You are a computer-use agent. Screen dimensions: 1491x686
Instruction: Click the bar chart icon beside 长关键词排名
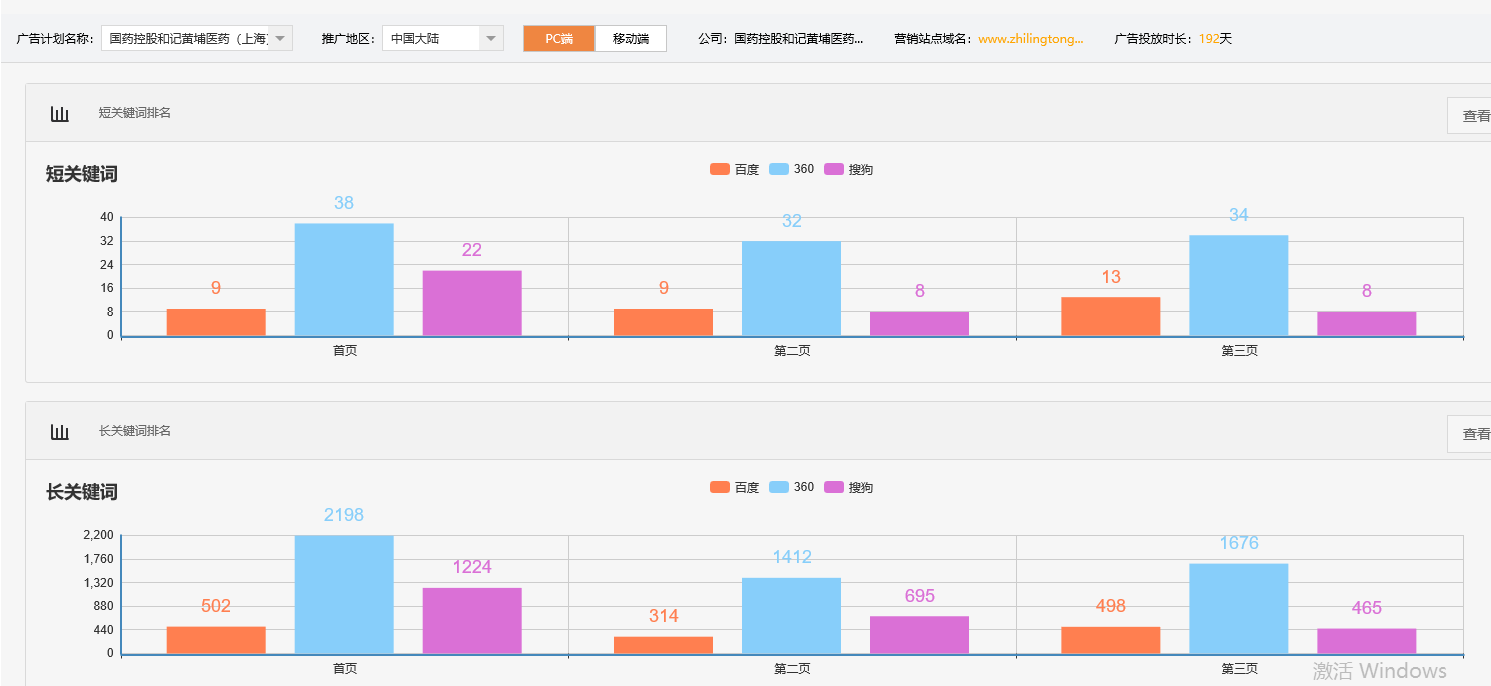[x=60, y=432]
